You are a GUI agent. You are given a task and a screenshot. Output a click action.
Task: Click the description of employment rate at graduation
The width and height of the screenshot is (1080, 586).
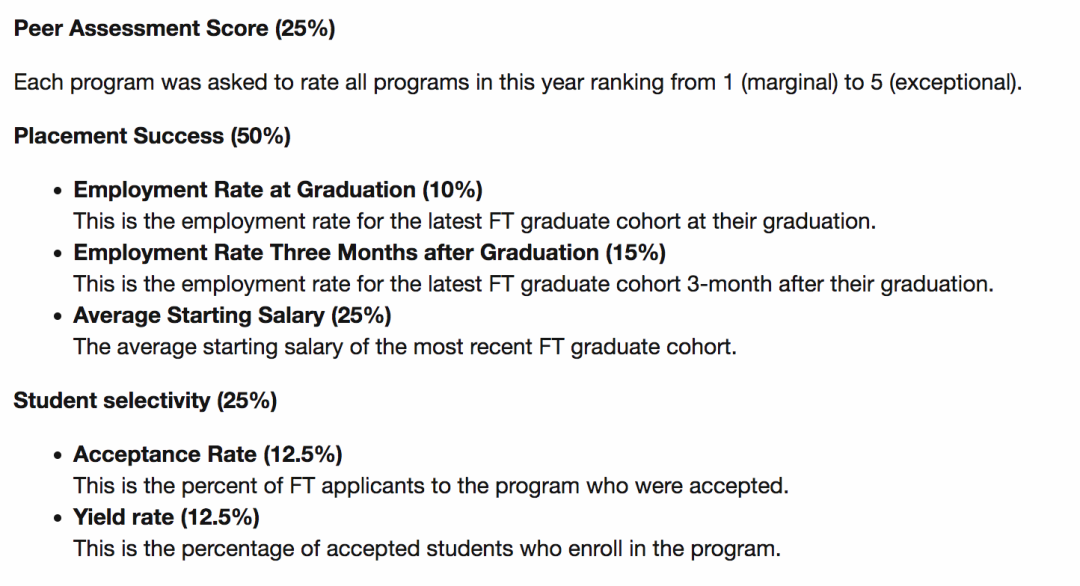click(475, 221)
